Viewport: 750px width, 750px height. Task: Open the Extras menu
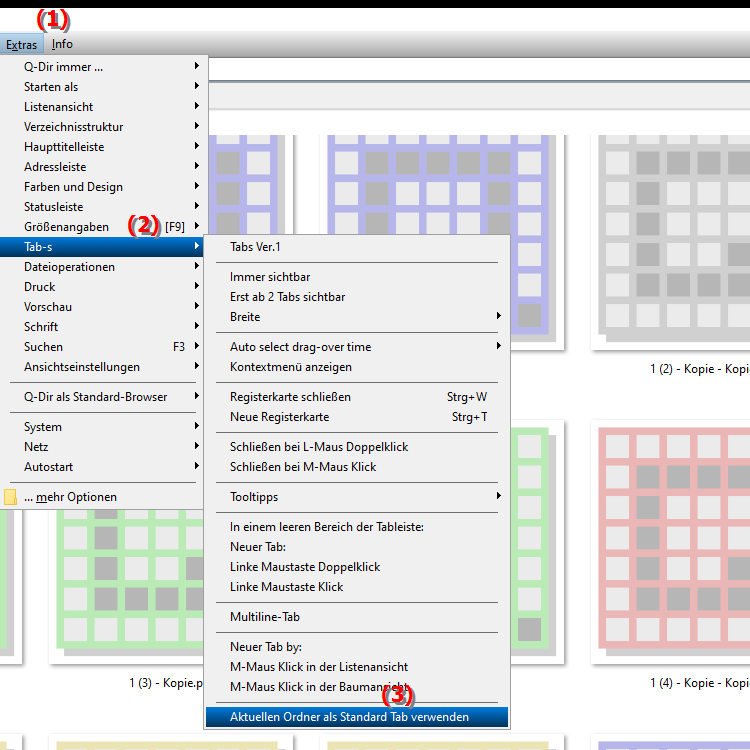[x=22, y=44]
